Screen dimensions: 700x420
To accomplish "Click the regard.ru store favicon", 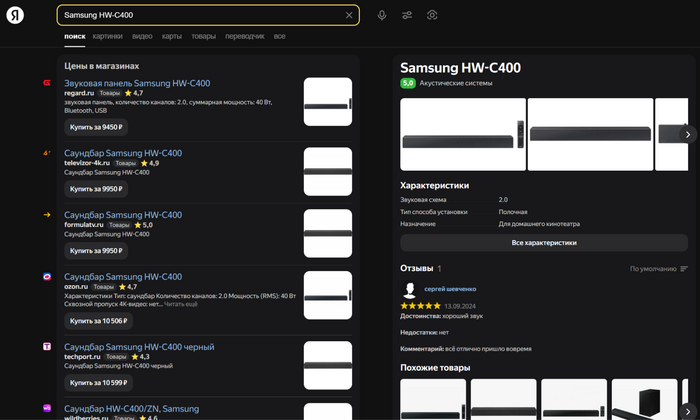I will [47, 84].
